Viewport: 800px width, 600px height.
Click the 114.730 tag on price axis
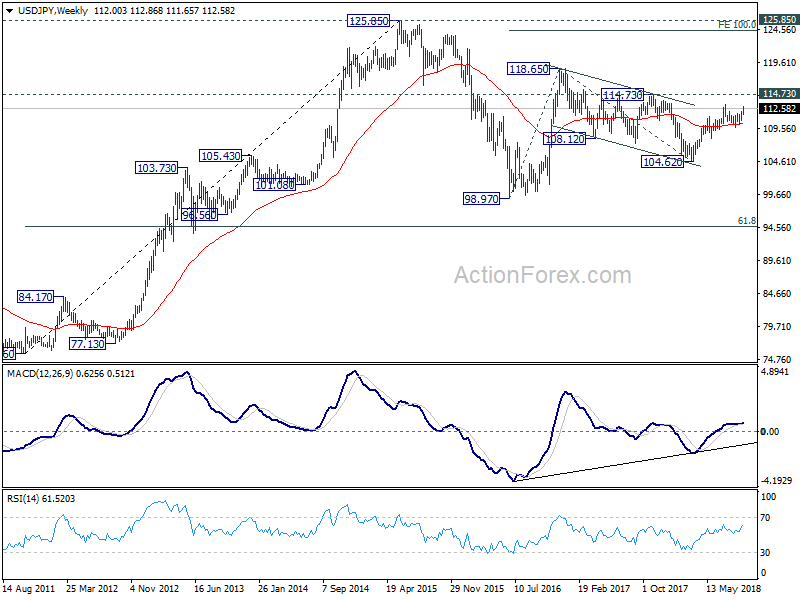pos(778,93)
